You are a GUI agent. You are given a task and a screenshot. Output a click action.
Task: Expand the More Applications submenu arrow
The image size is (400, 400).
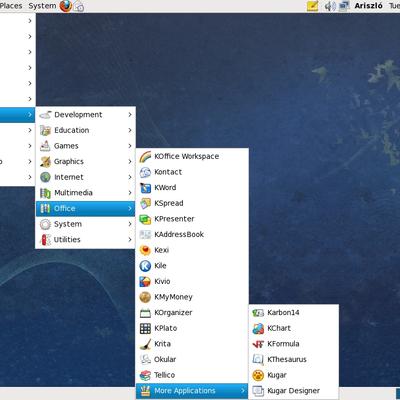pos(243,391)
